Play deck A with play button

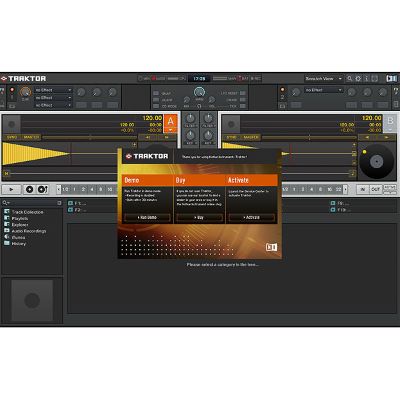click(11, 189)
